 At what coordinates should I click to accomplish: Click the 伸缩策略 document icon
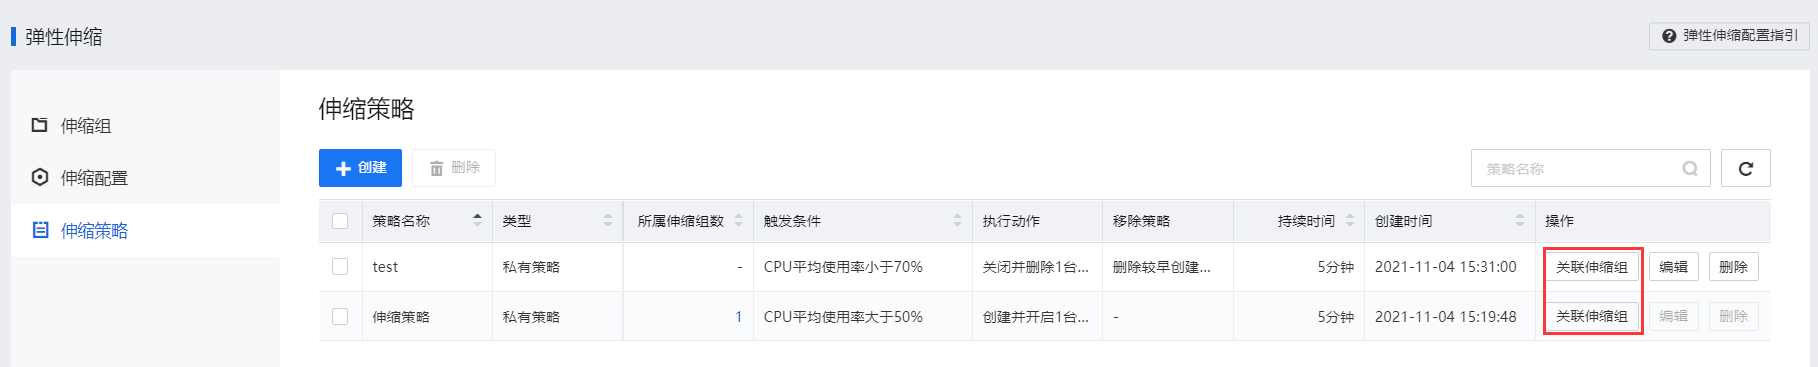tap(40, 230)
